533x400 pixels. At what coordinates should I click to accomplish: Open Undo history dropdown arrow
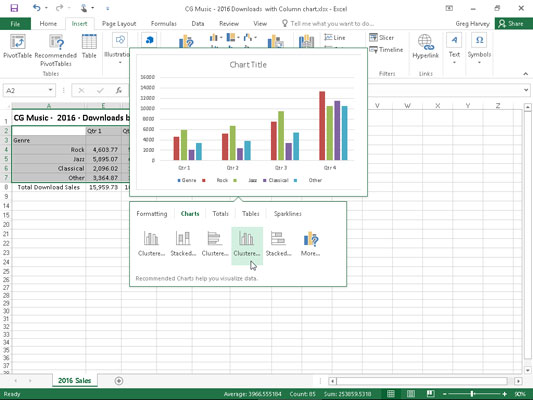pos(46,8)
